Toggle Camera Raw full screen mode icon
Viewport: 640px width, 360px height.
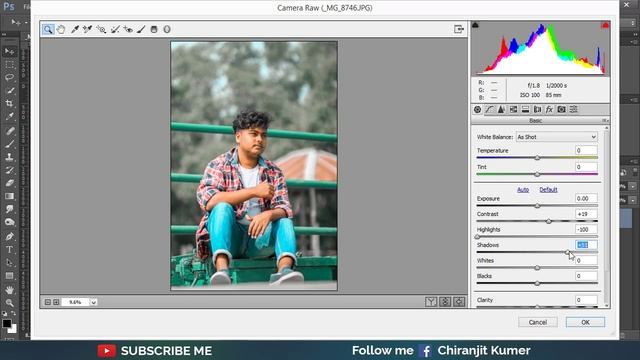459,29
